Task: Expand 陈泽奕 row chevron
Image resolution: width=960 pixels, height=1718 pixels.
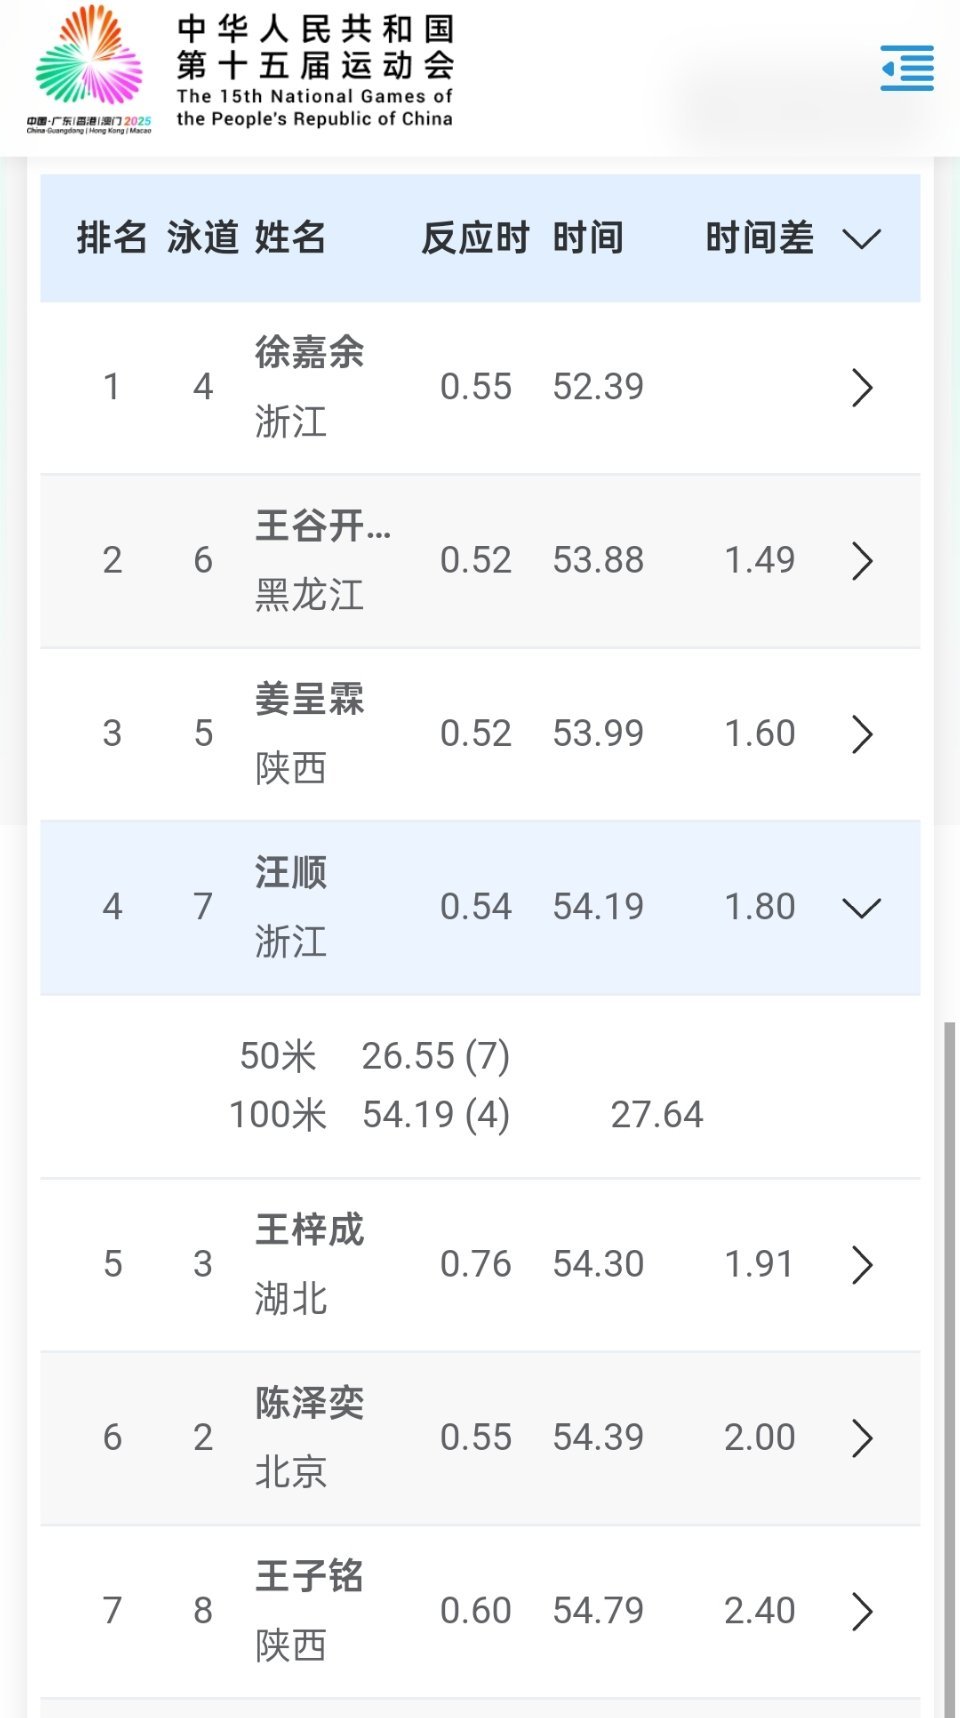Action: 862,1438
